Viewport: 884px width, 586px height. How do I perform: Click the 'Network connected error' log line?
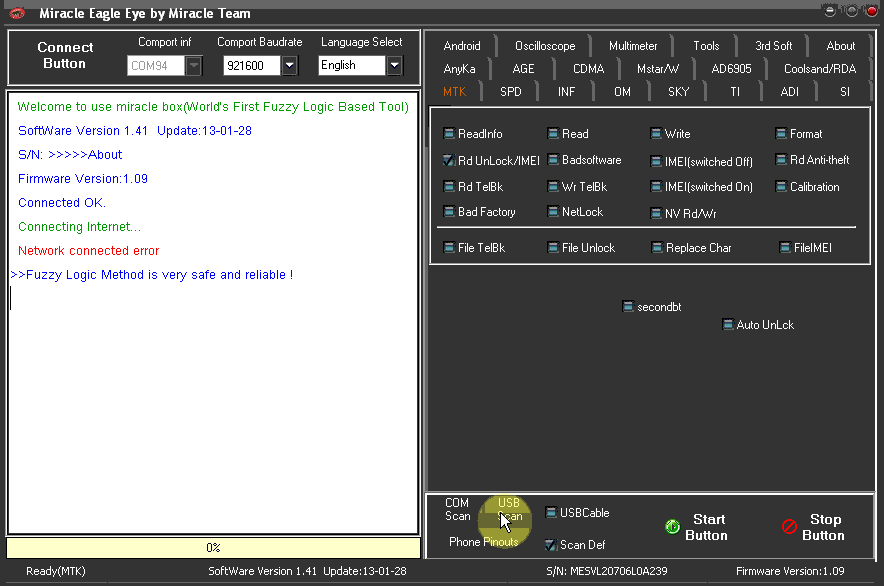pos(89,250)
